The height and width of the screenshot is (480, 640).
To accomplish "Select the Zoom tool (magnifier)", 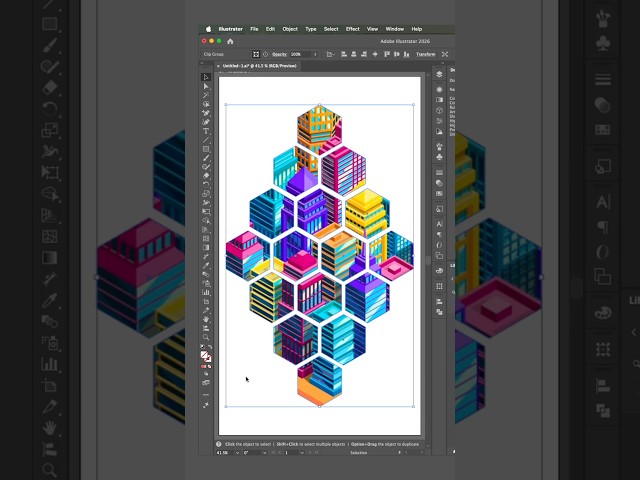I will [x=206, y=337].
